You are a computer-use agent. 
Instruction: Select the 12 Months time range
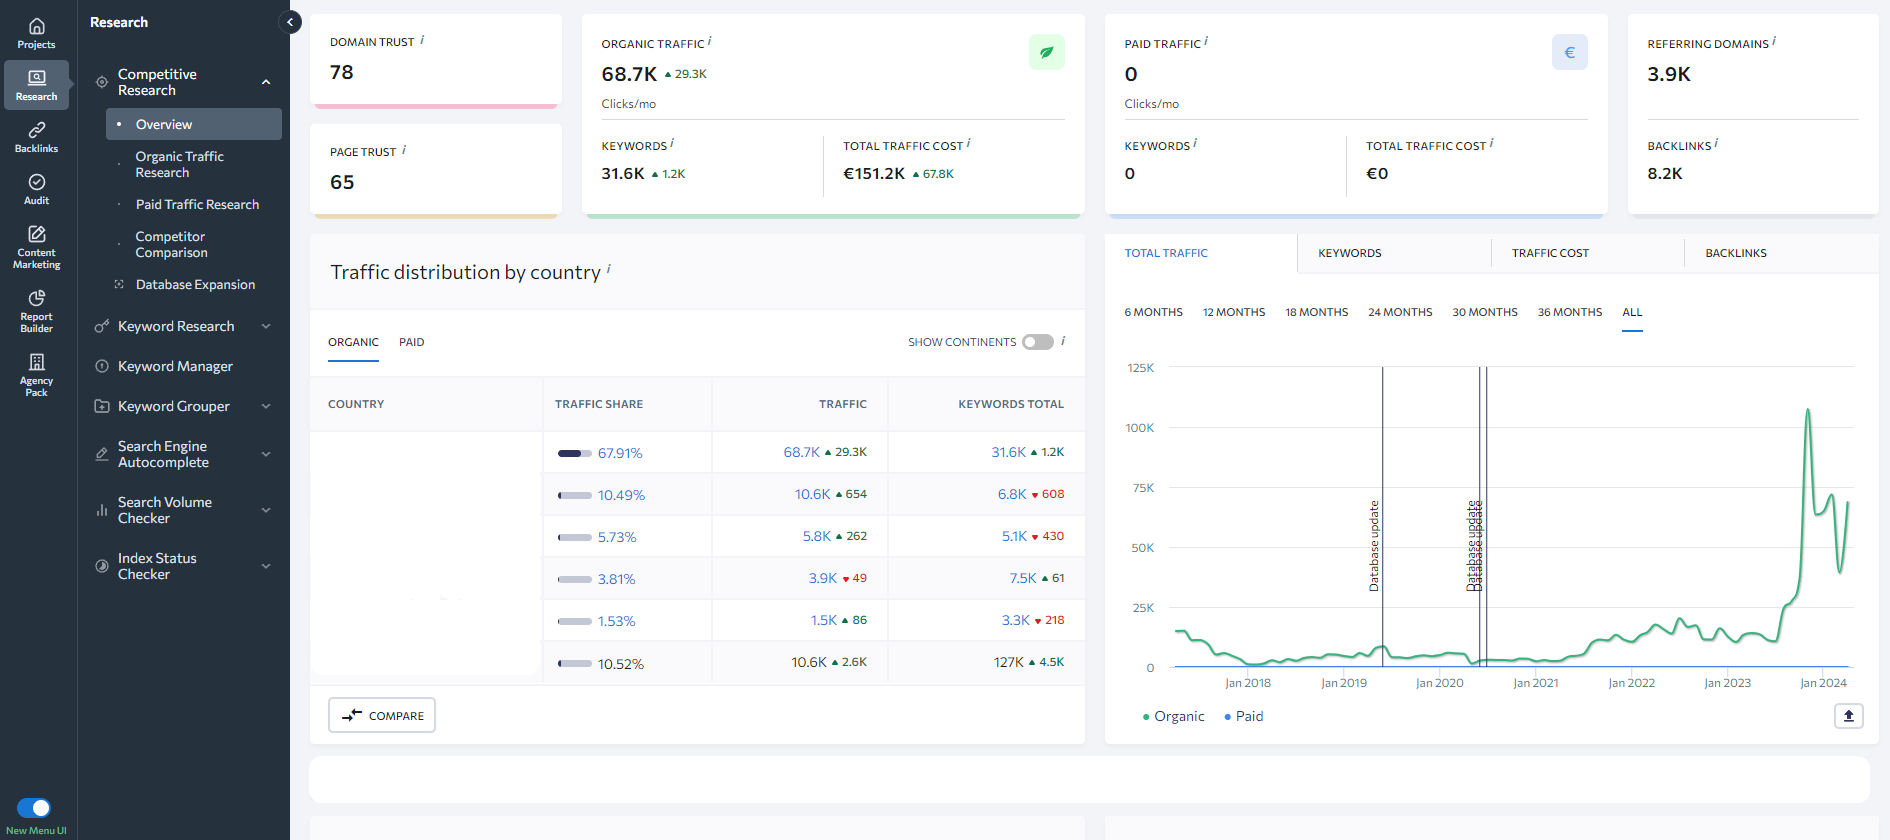[1234, 312]
